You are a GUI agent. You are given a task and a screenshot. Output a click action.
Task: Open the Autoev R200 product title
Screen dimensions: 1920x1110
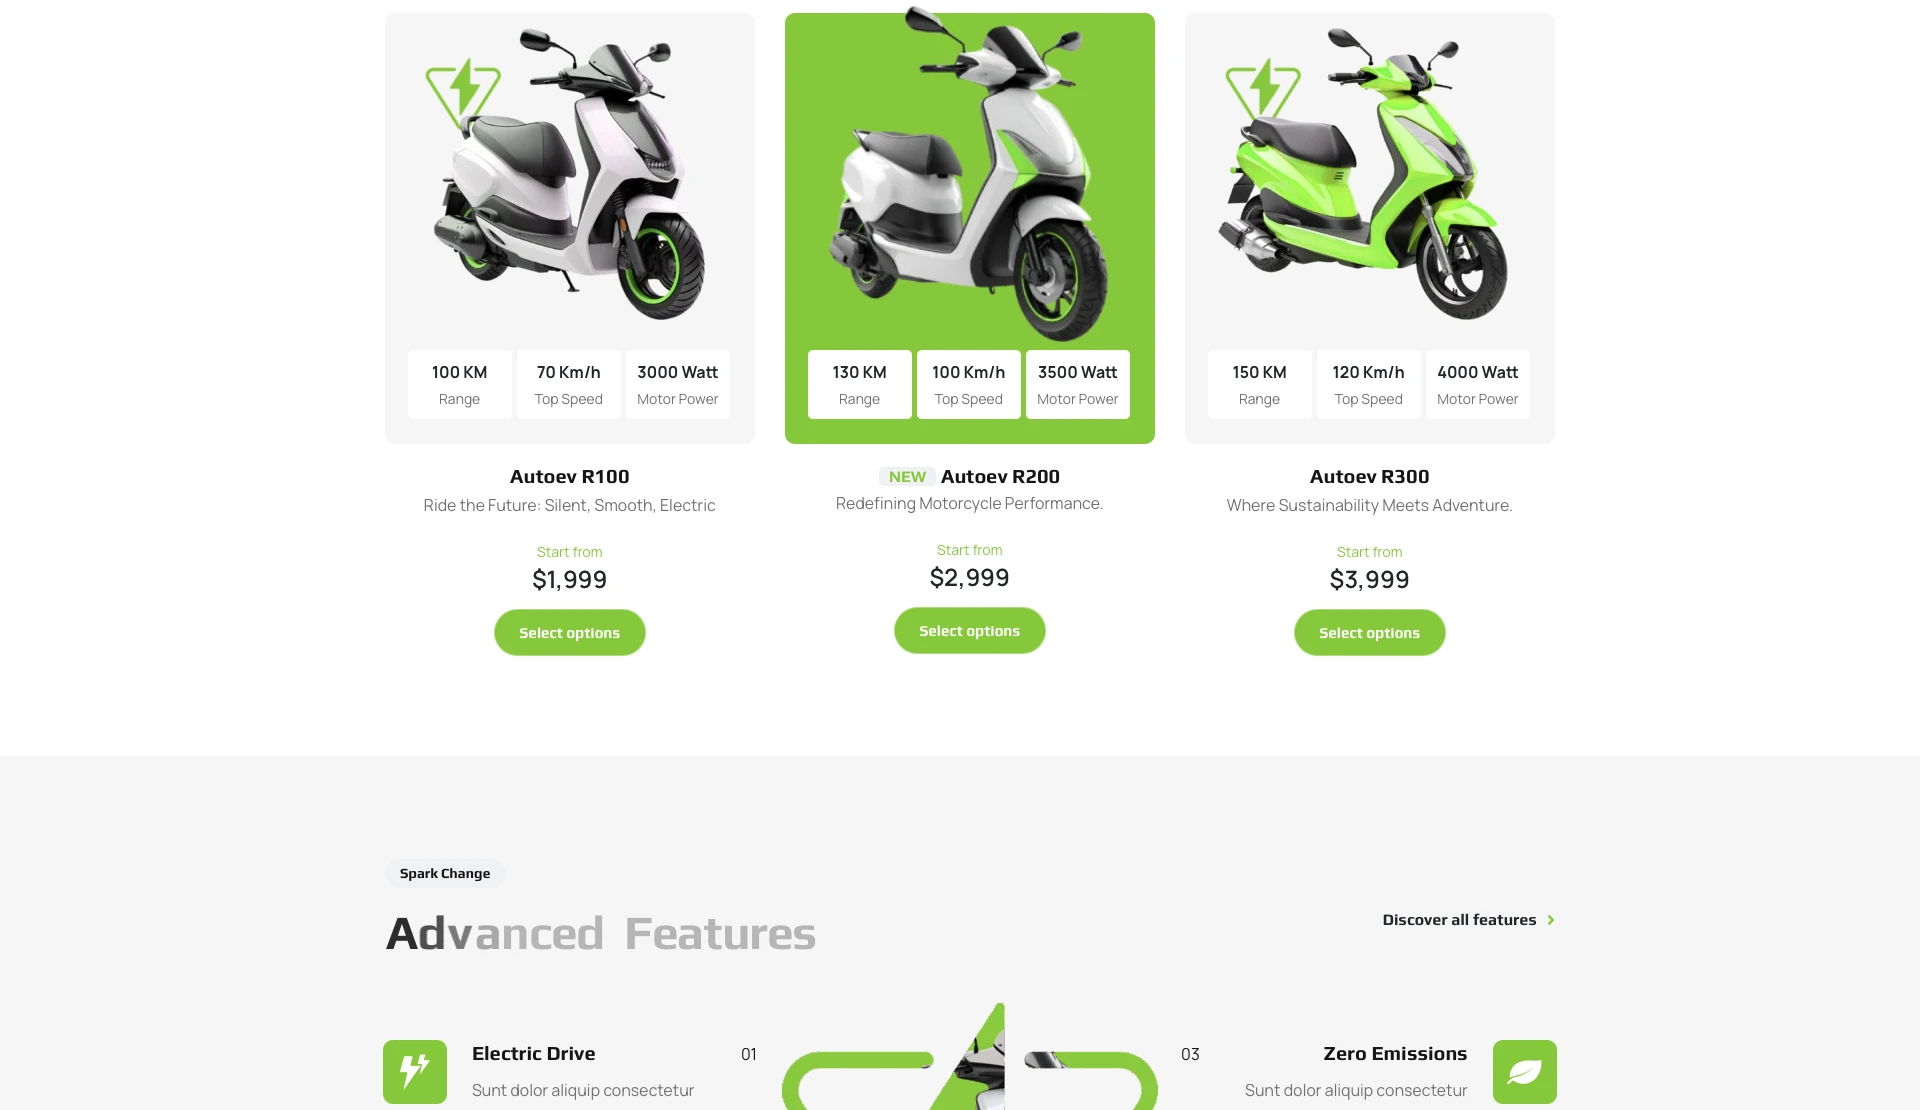tap(1000, 477)
